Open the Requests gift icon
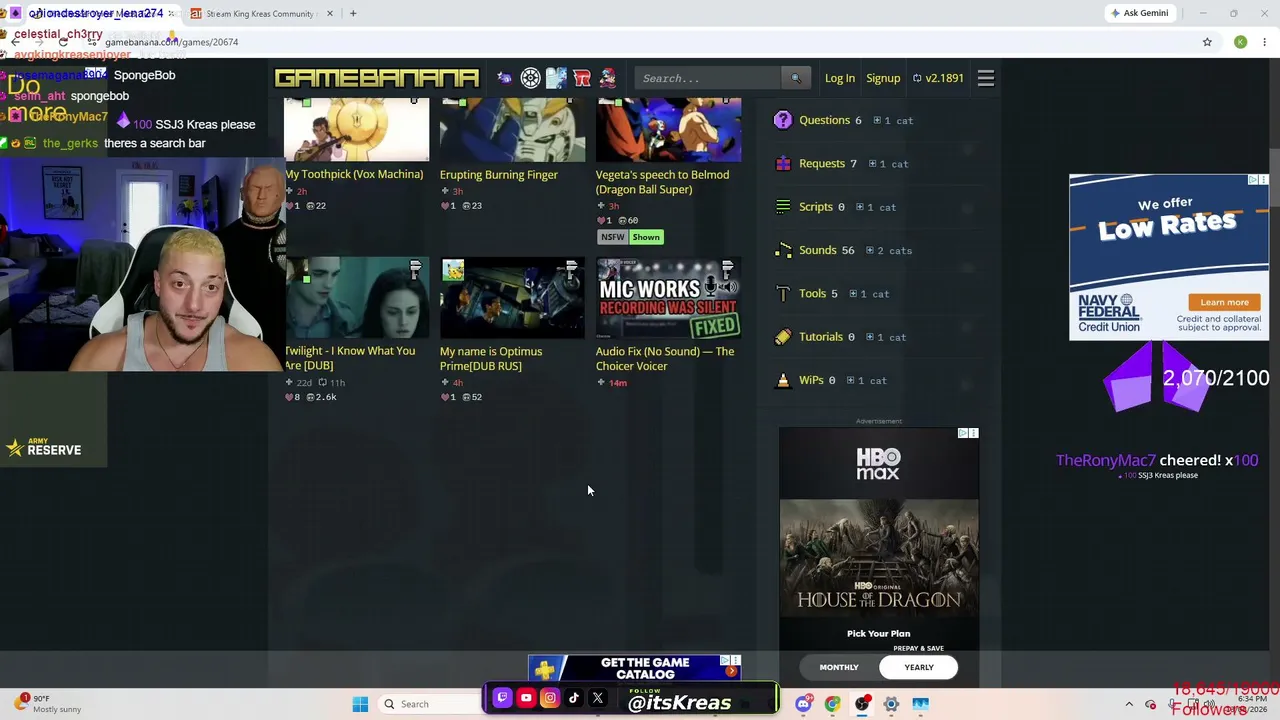 (783, 164)
